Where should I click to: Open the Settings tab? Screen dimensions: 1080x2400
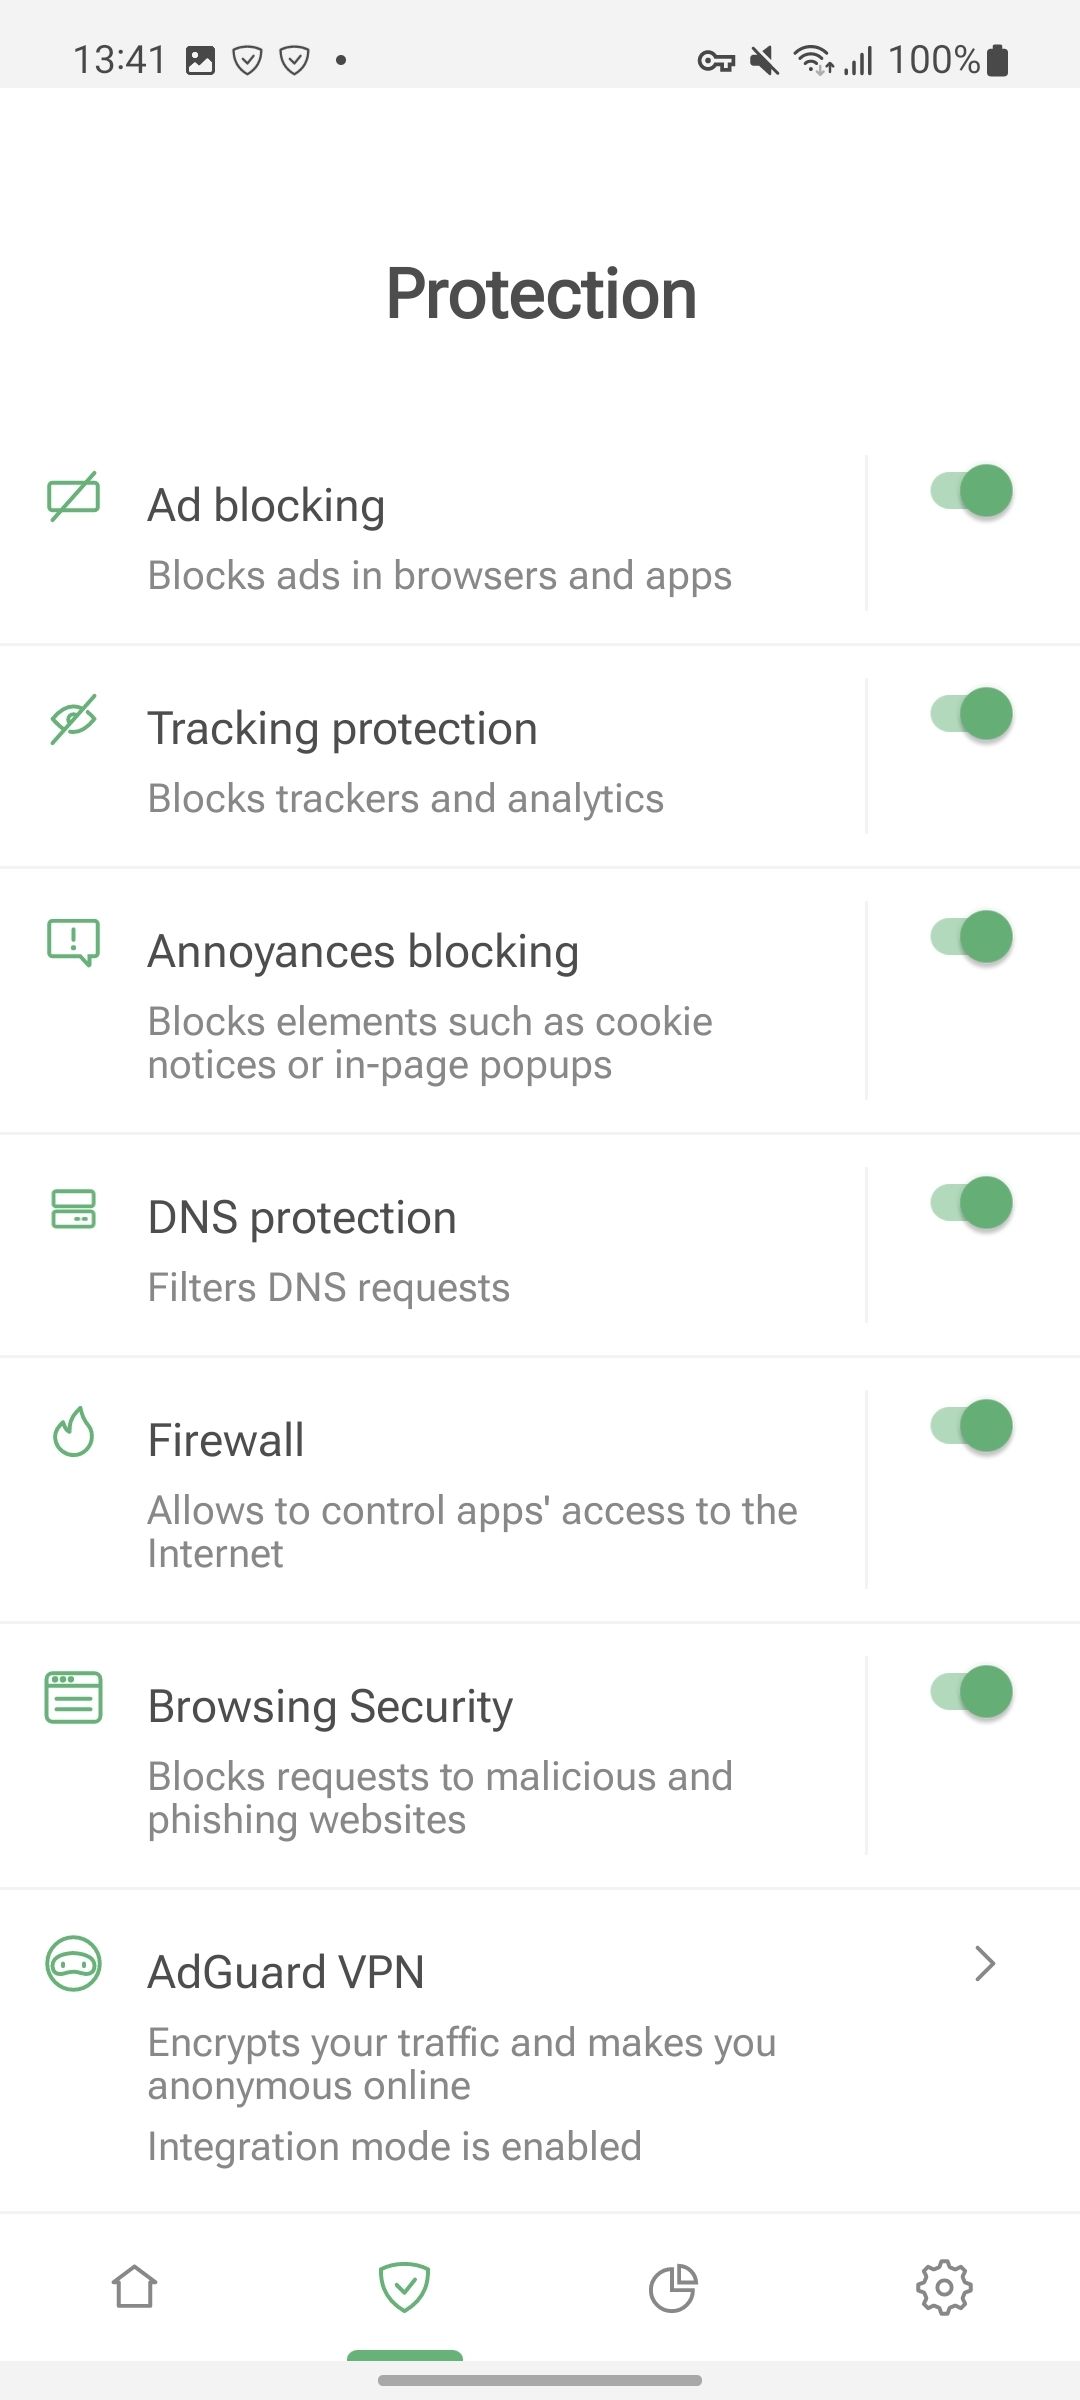[944, 2289]
